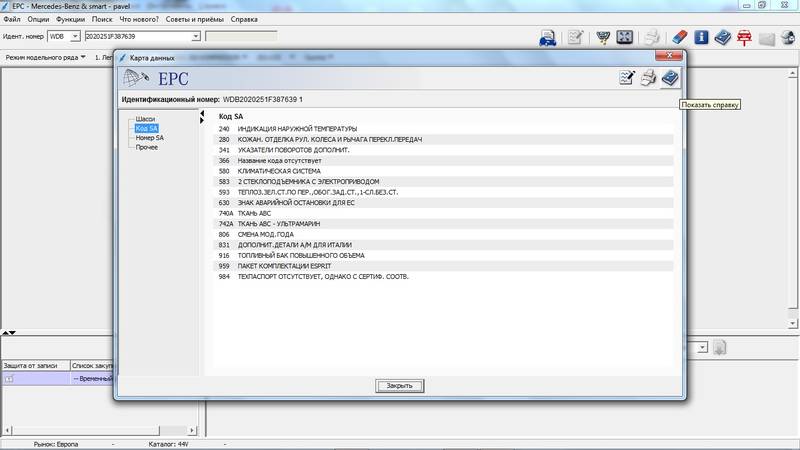Click the greyed folder icon in main toolbar
800x450 pixels.
point(766,38)
